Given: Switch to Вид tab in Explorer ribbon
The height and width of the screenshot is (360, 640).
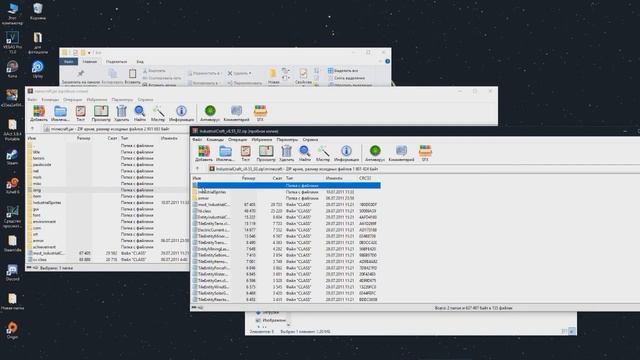Looking at the screenshot, I should click(140, 62).
